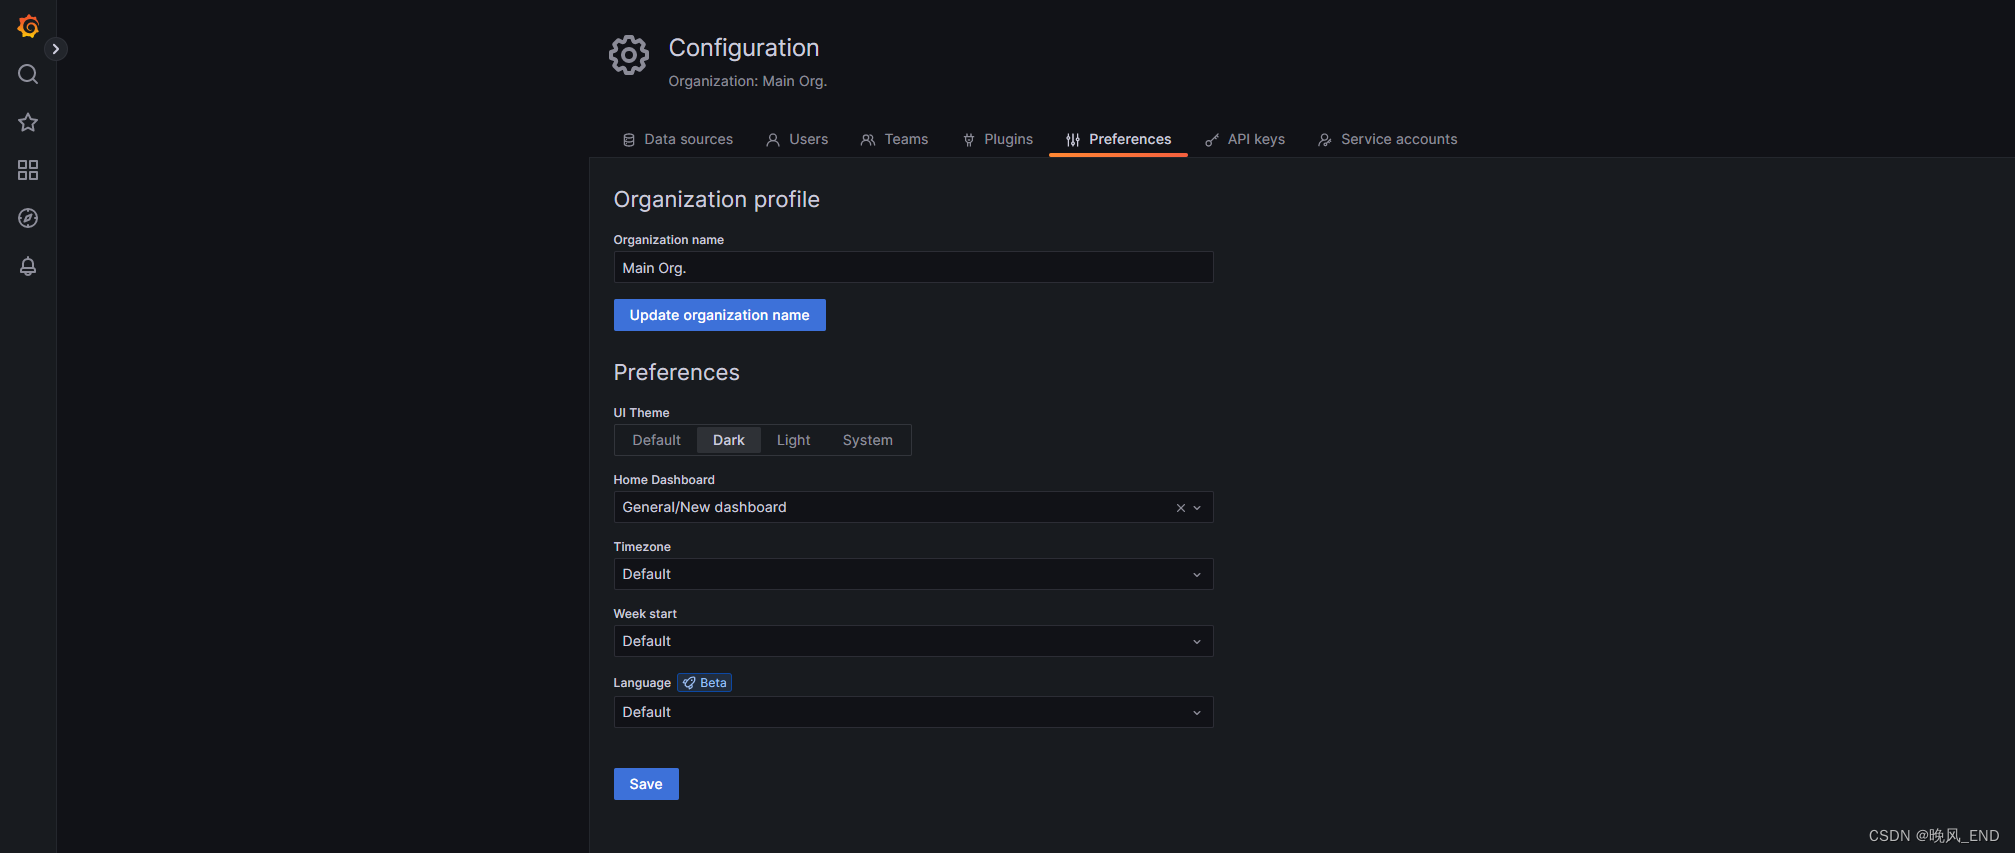Expand the sidebar navigation menu arrow
The width and height of the screenshot is (2015, 853).
point(56,48)
